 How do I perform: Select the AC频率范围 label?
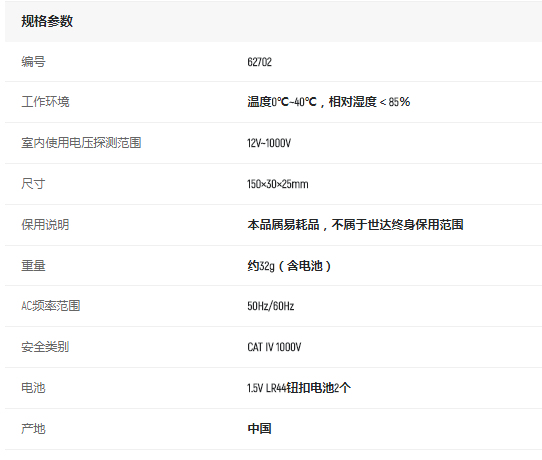click(51, 306)
